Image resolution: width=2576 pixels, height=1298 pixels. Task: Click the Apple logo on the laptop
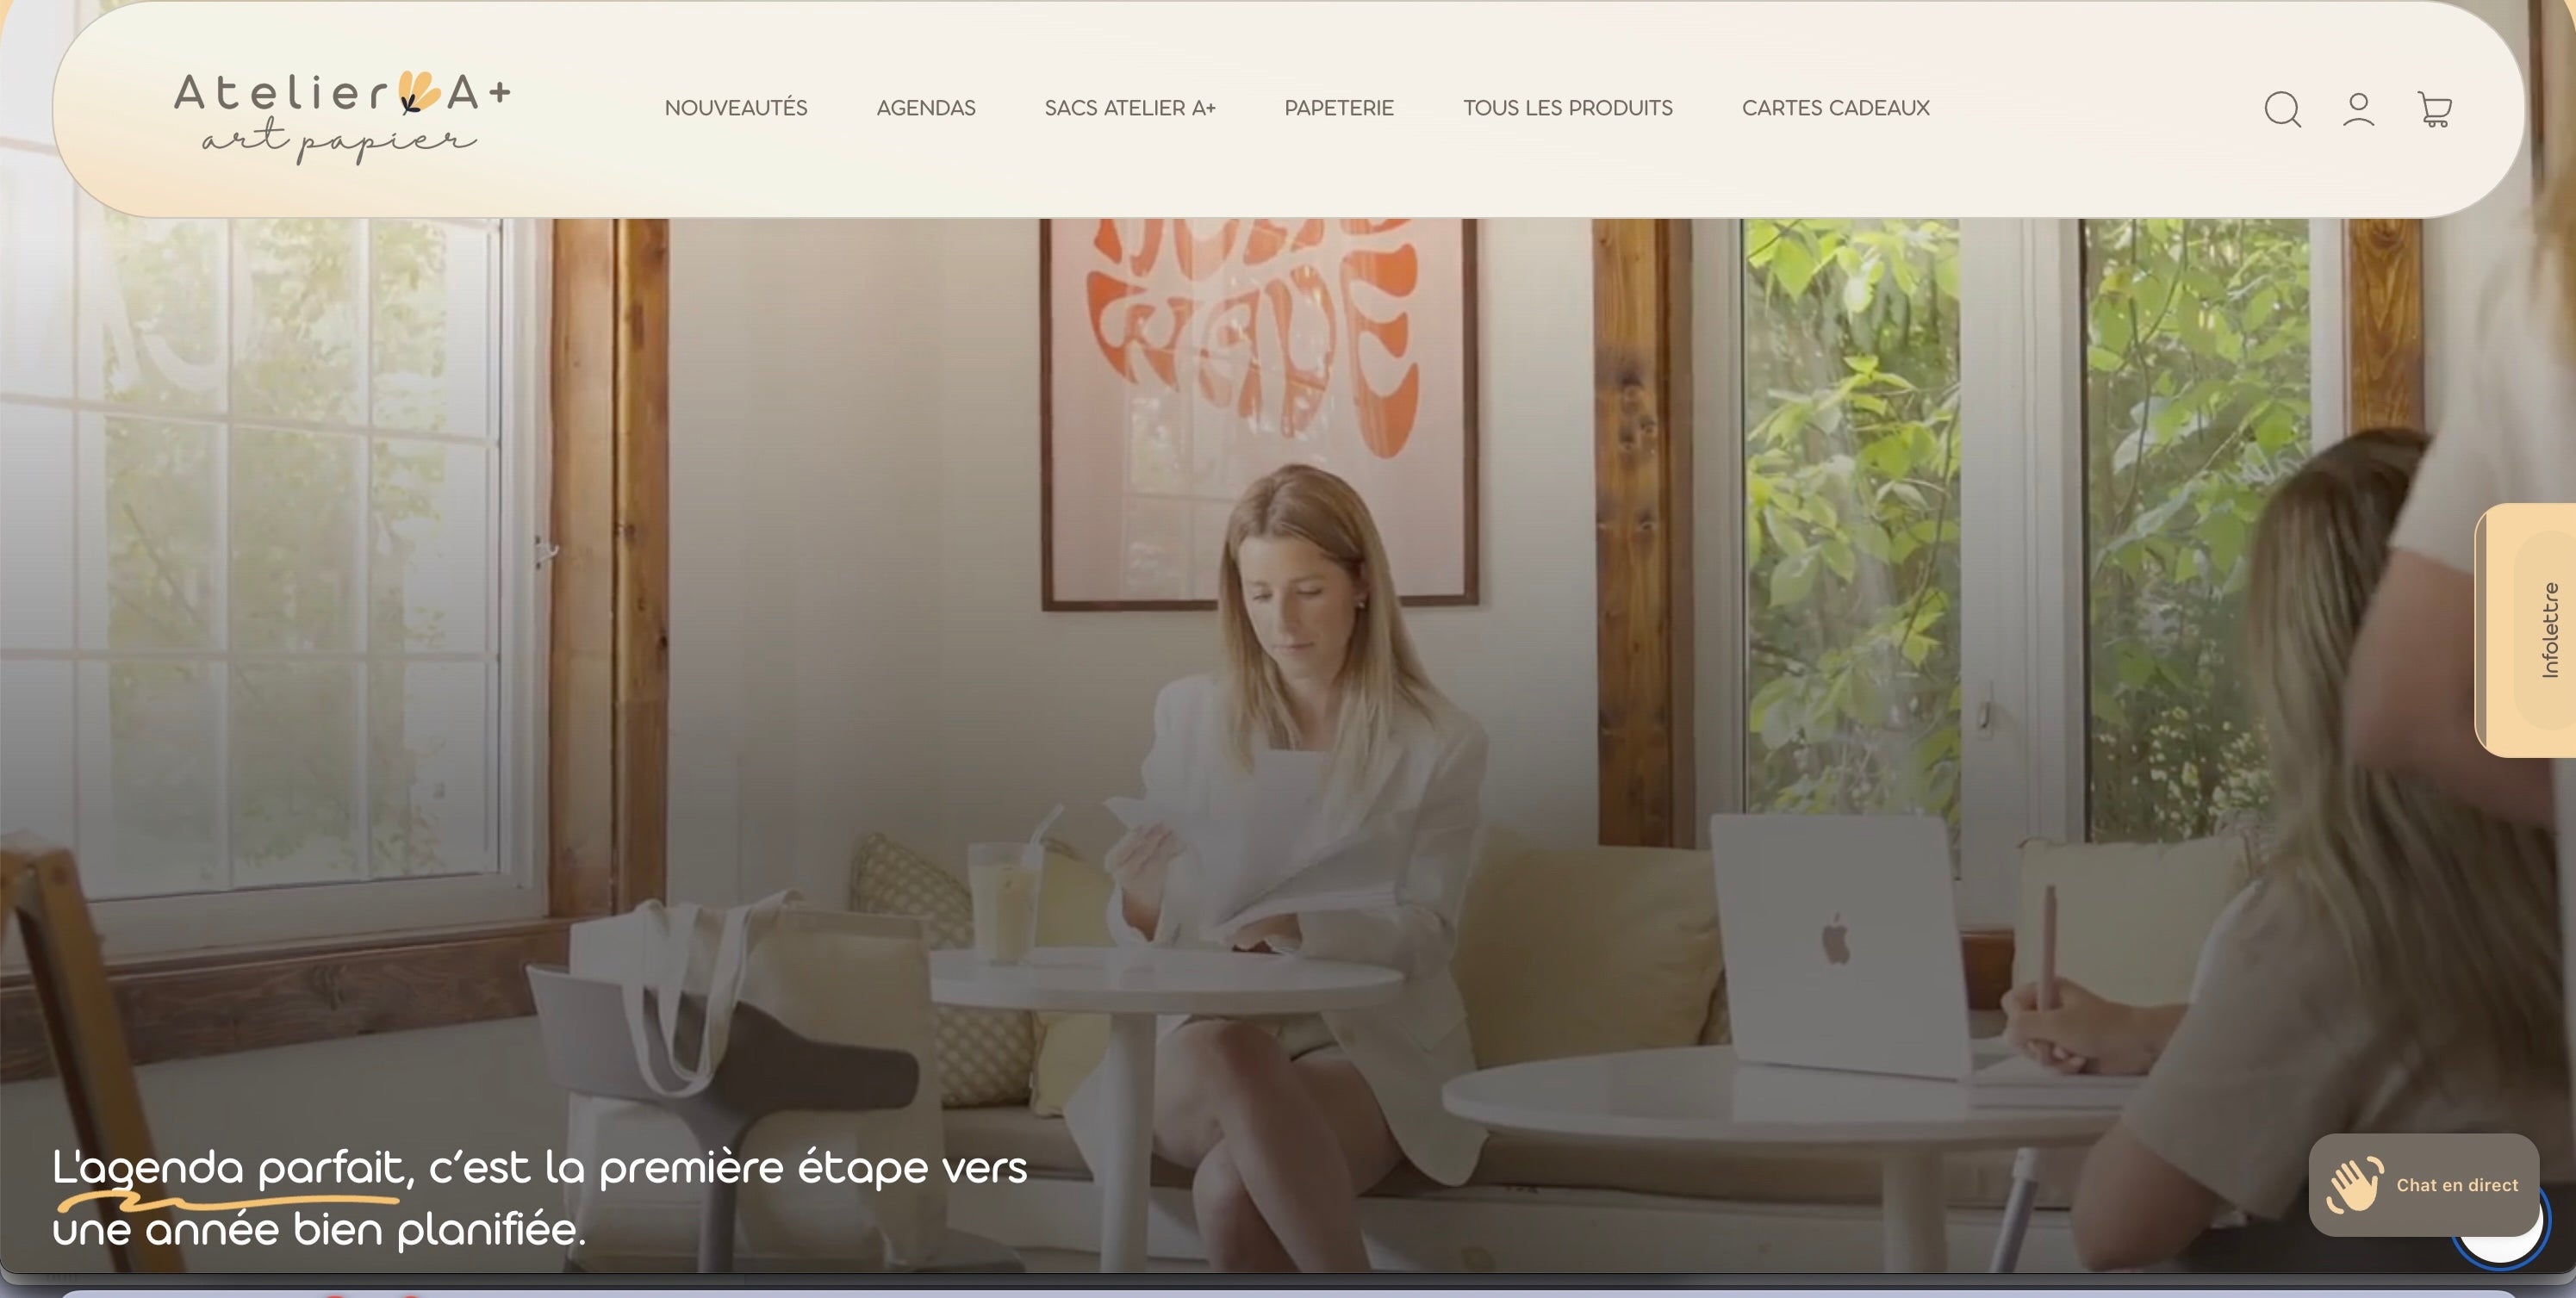point(1835,938)
